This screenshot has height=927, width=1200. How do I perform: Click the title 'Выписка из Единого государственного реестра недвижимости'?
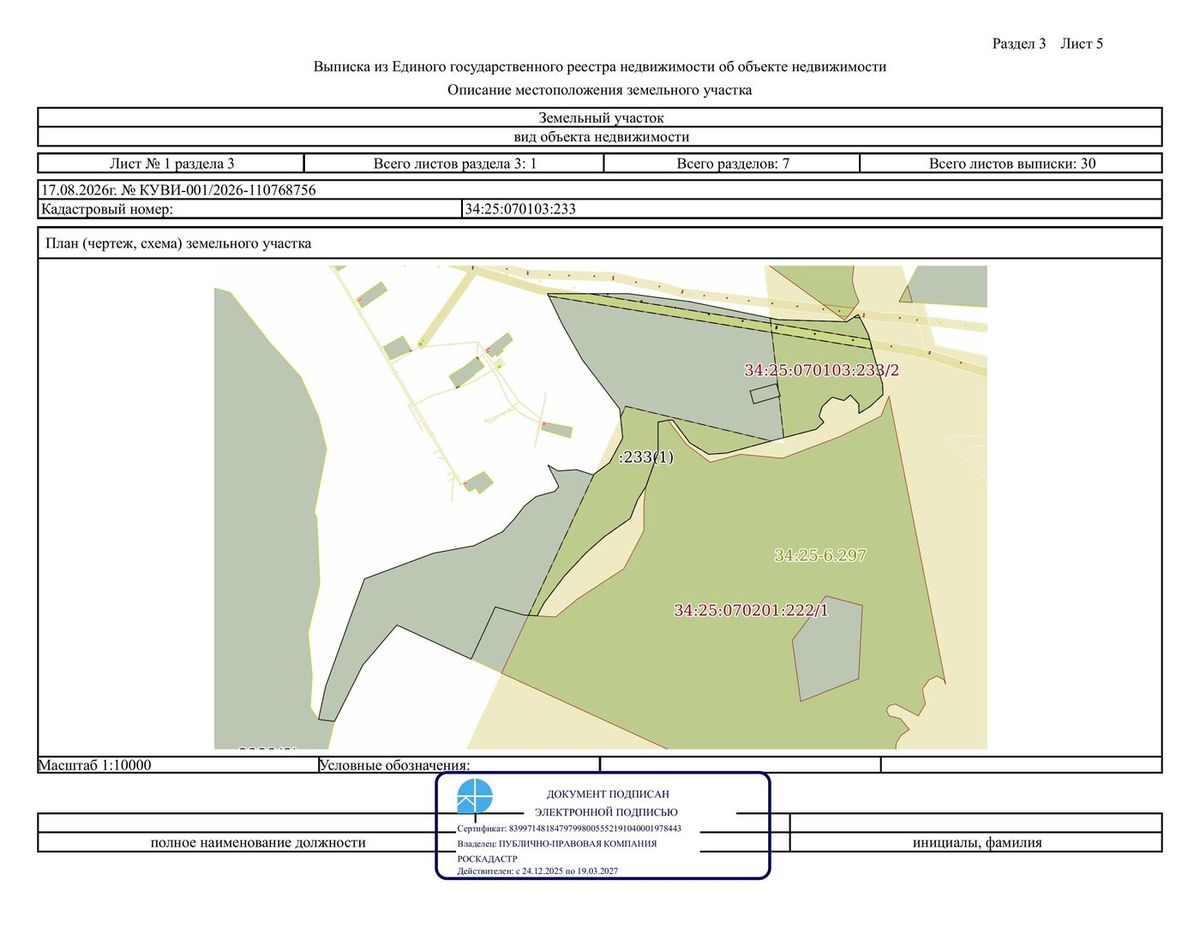point(600,67)
